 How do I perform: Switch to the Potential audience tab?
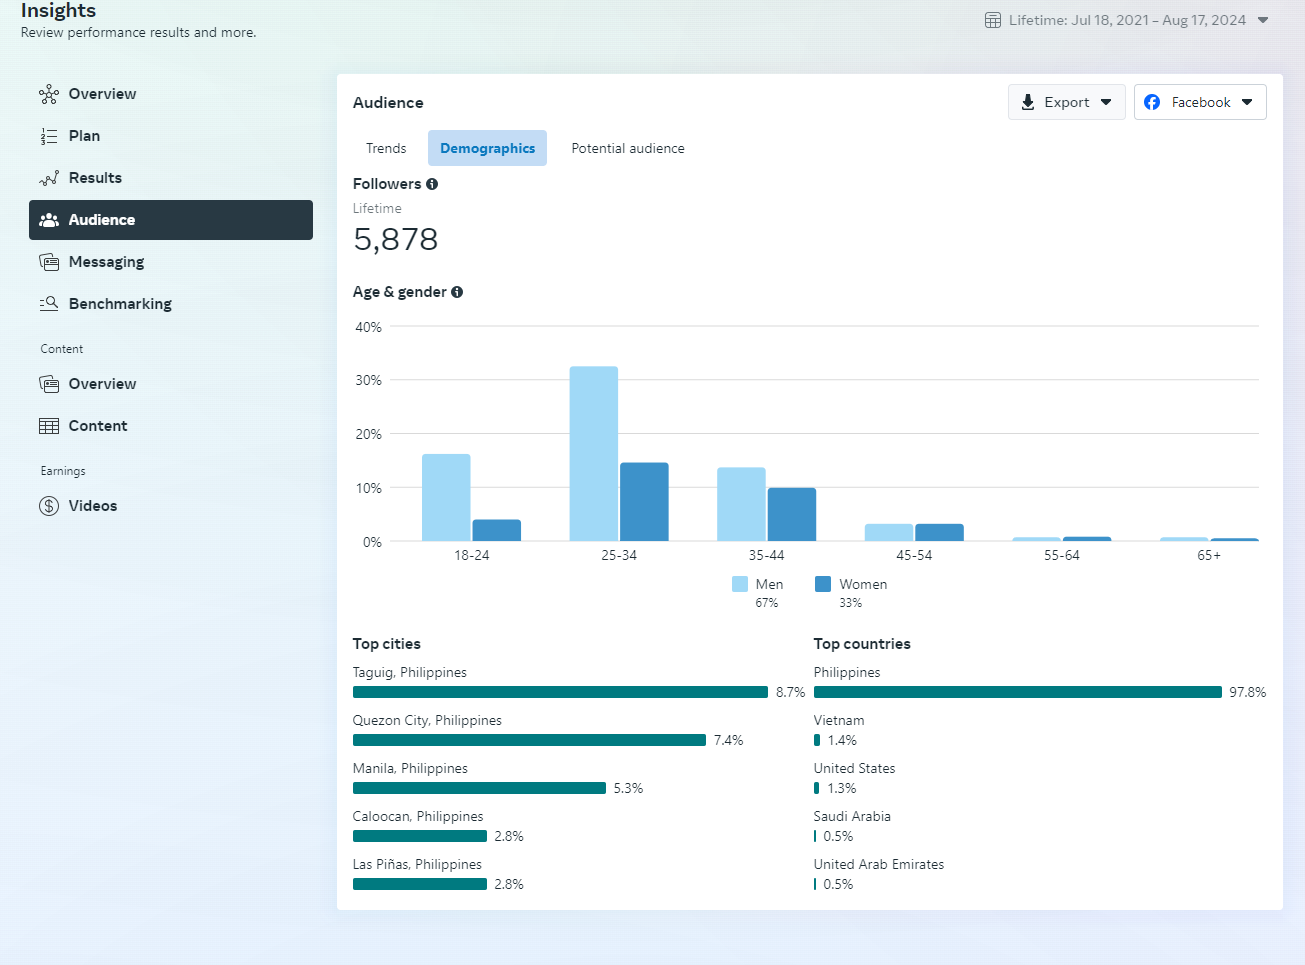coord(628,148)
